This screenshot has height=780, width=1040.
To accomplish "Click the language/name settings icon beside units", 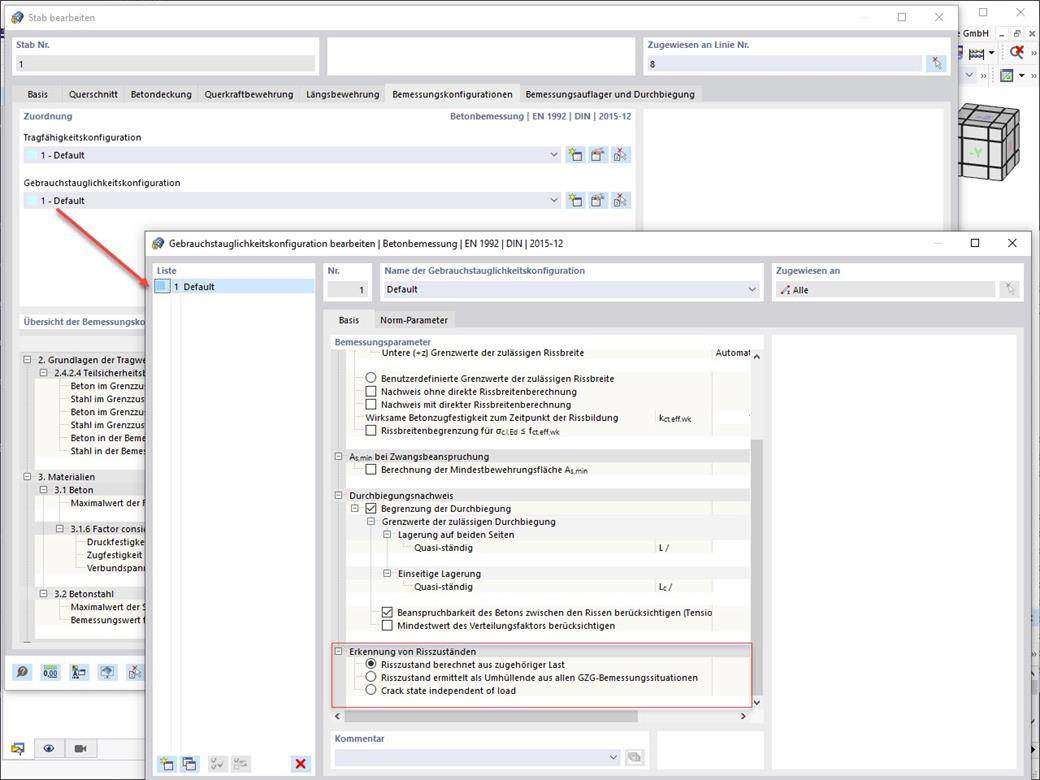I will pos(79,672).
